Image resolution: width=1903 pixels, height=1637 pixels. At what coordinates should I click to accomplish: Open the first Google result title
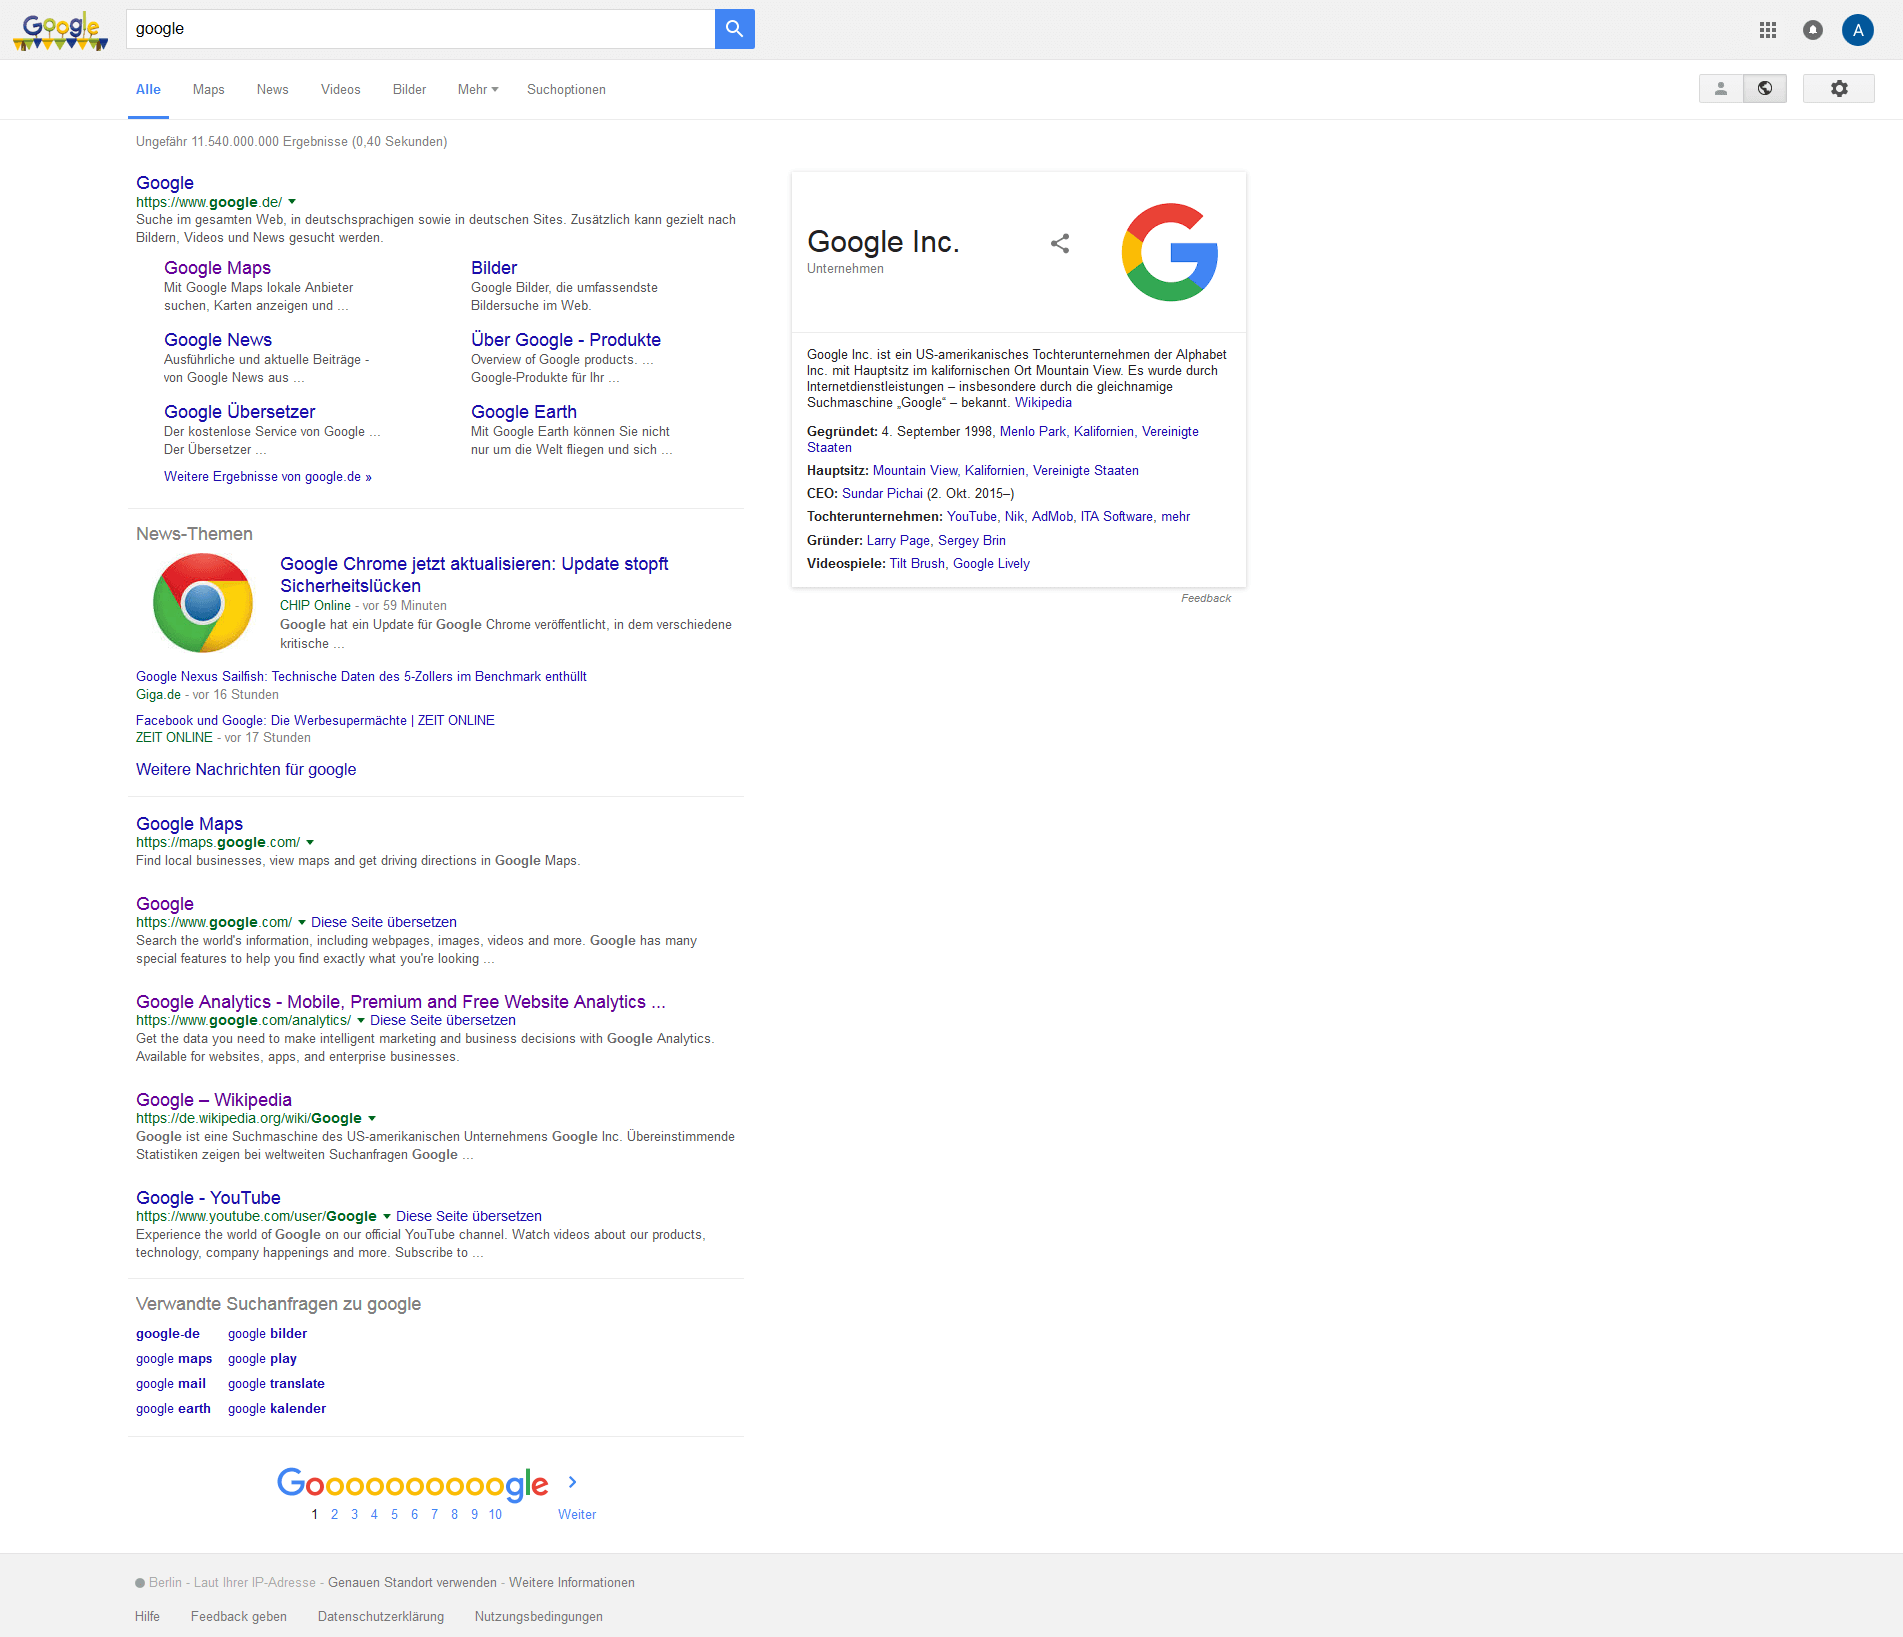point(165,183)
